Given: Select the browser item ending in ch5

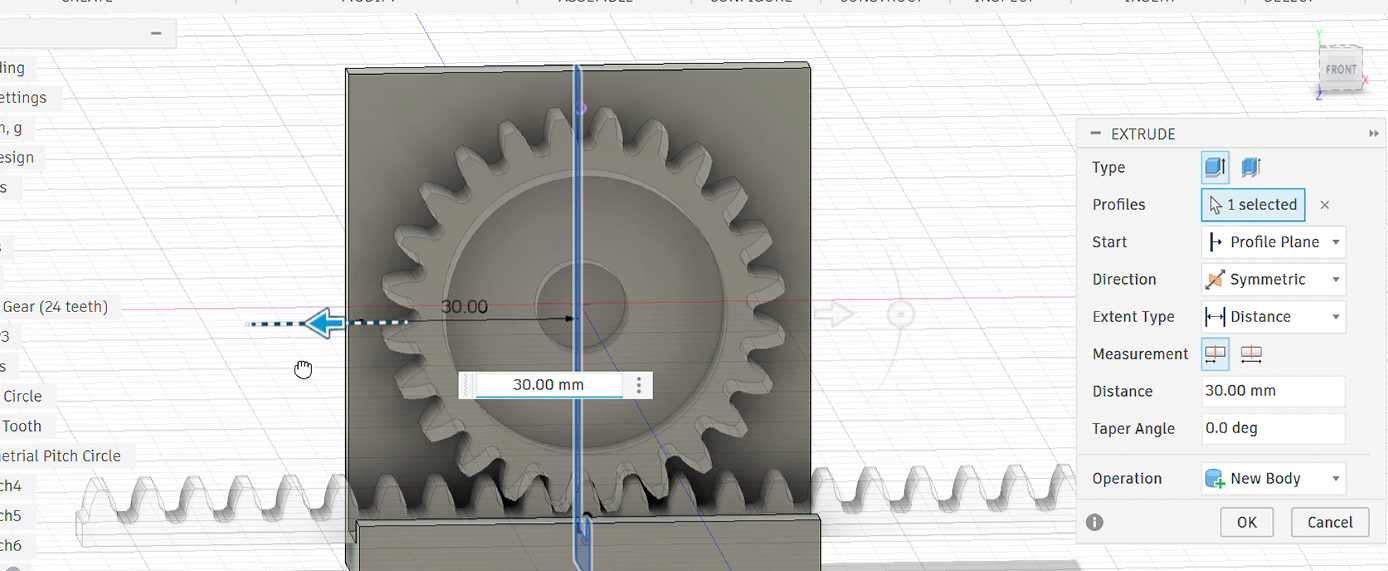Looking at the screenshot, I should (x=11, y=516).
